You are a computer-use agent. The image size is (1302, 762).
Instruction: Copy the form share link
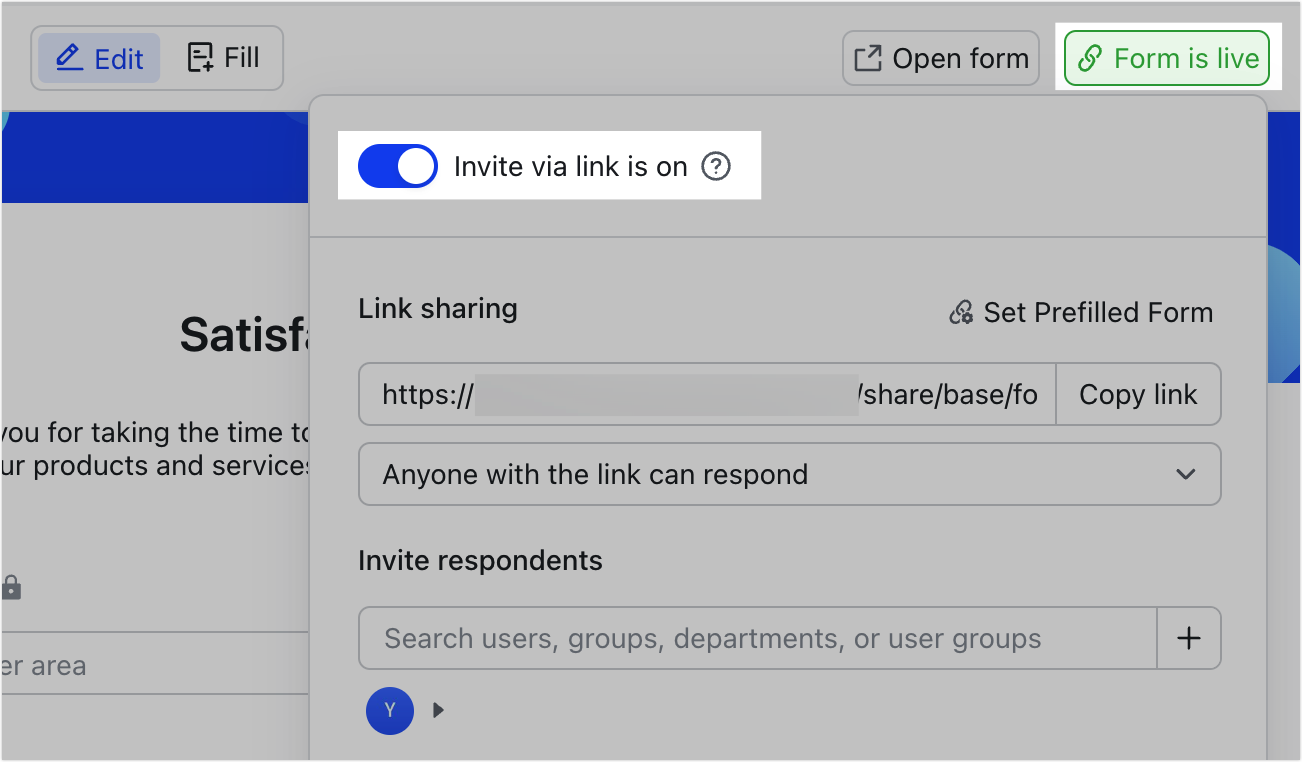pos(1138,394)
